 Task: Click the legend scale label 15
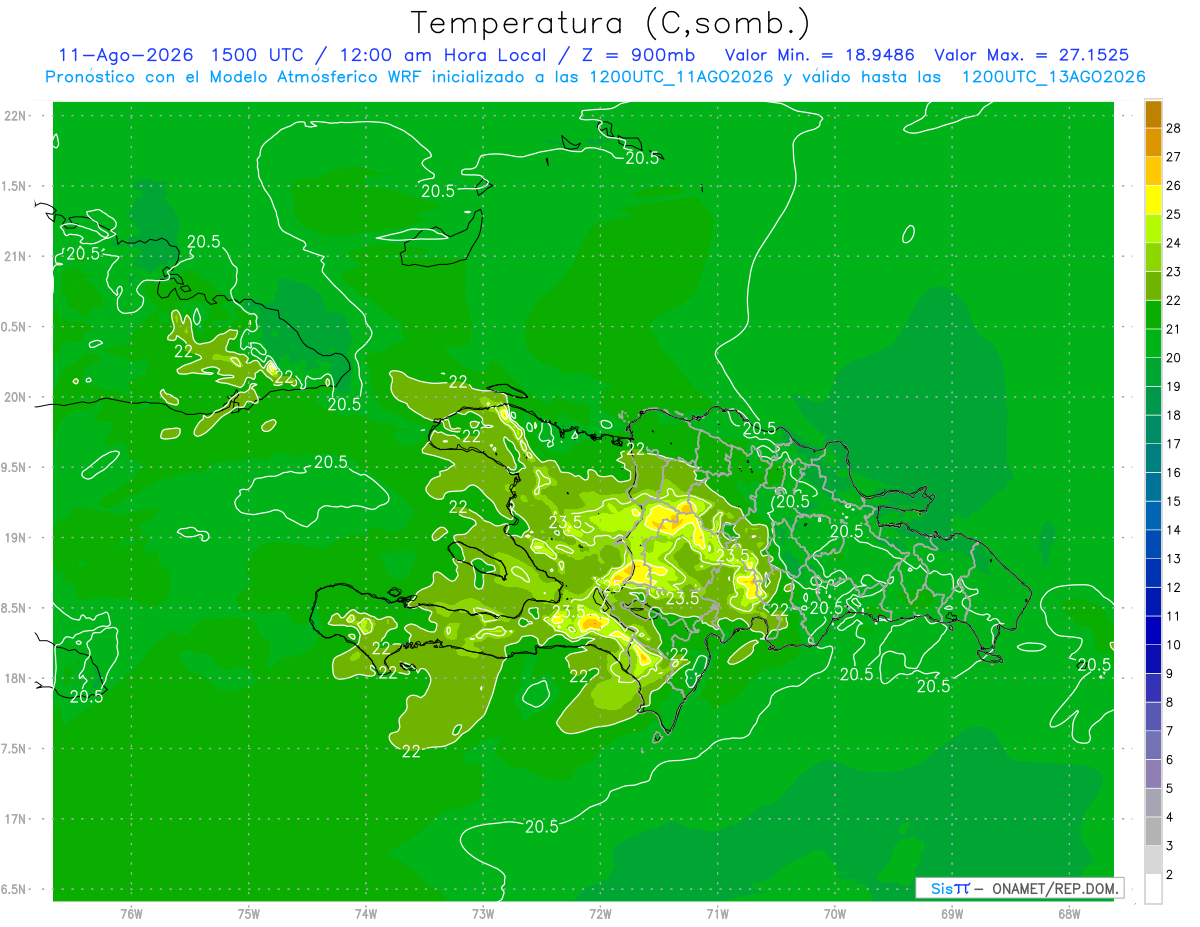pyautogui.click(x=1174, y=501)
